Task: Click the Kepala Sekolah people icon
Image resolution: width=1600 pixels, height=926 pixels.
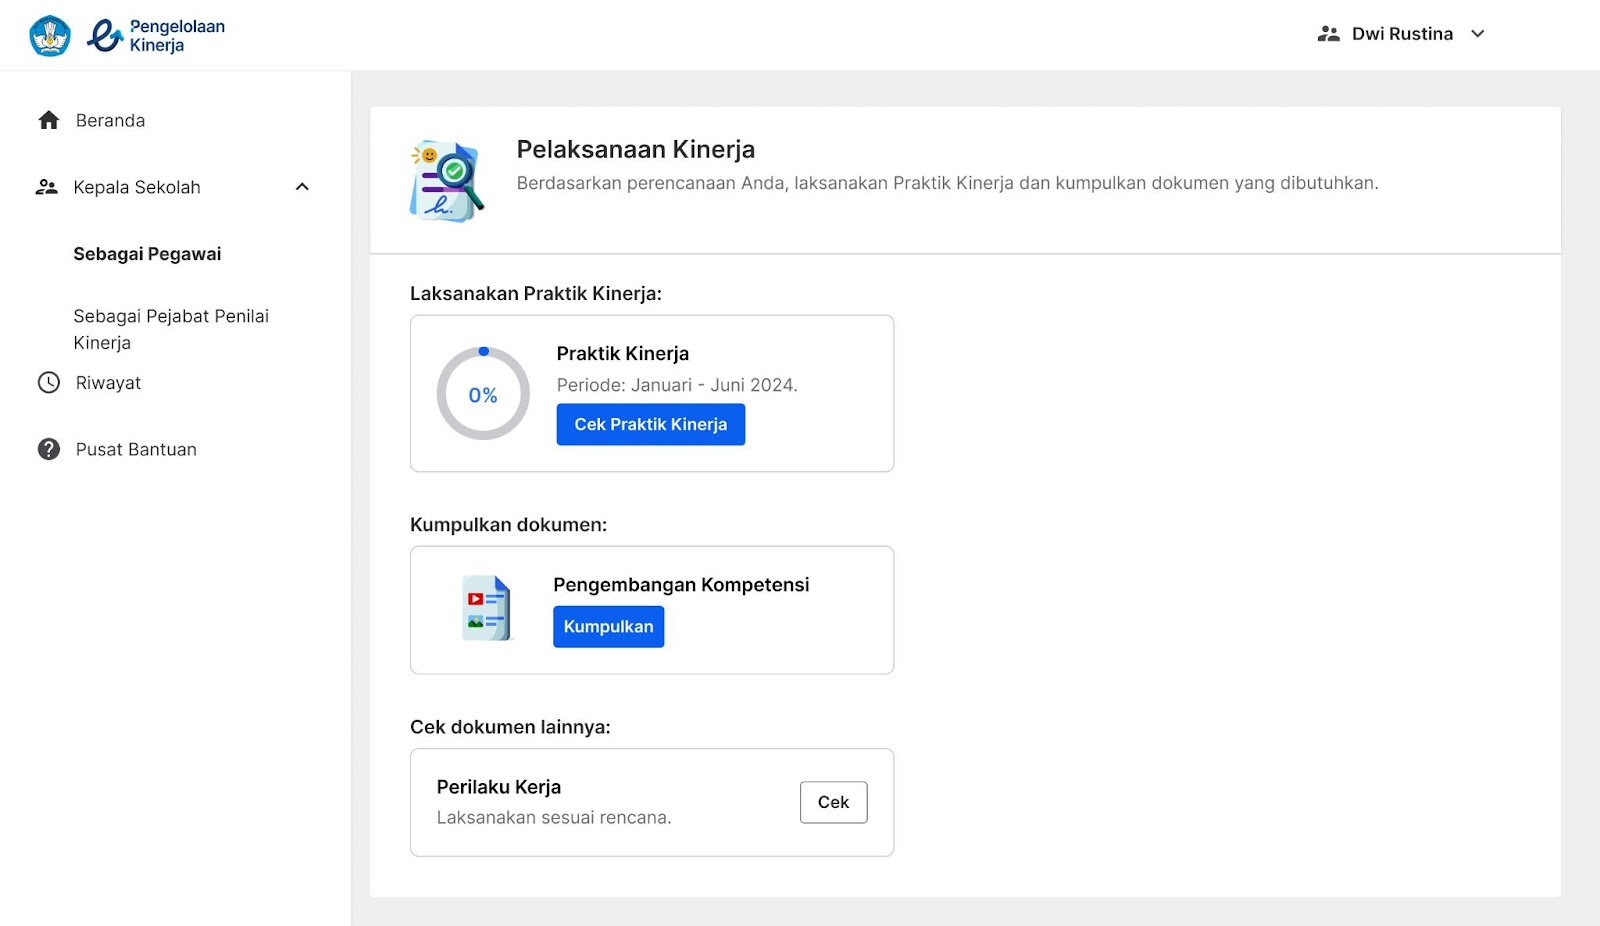Action: [47, 187]
